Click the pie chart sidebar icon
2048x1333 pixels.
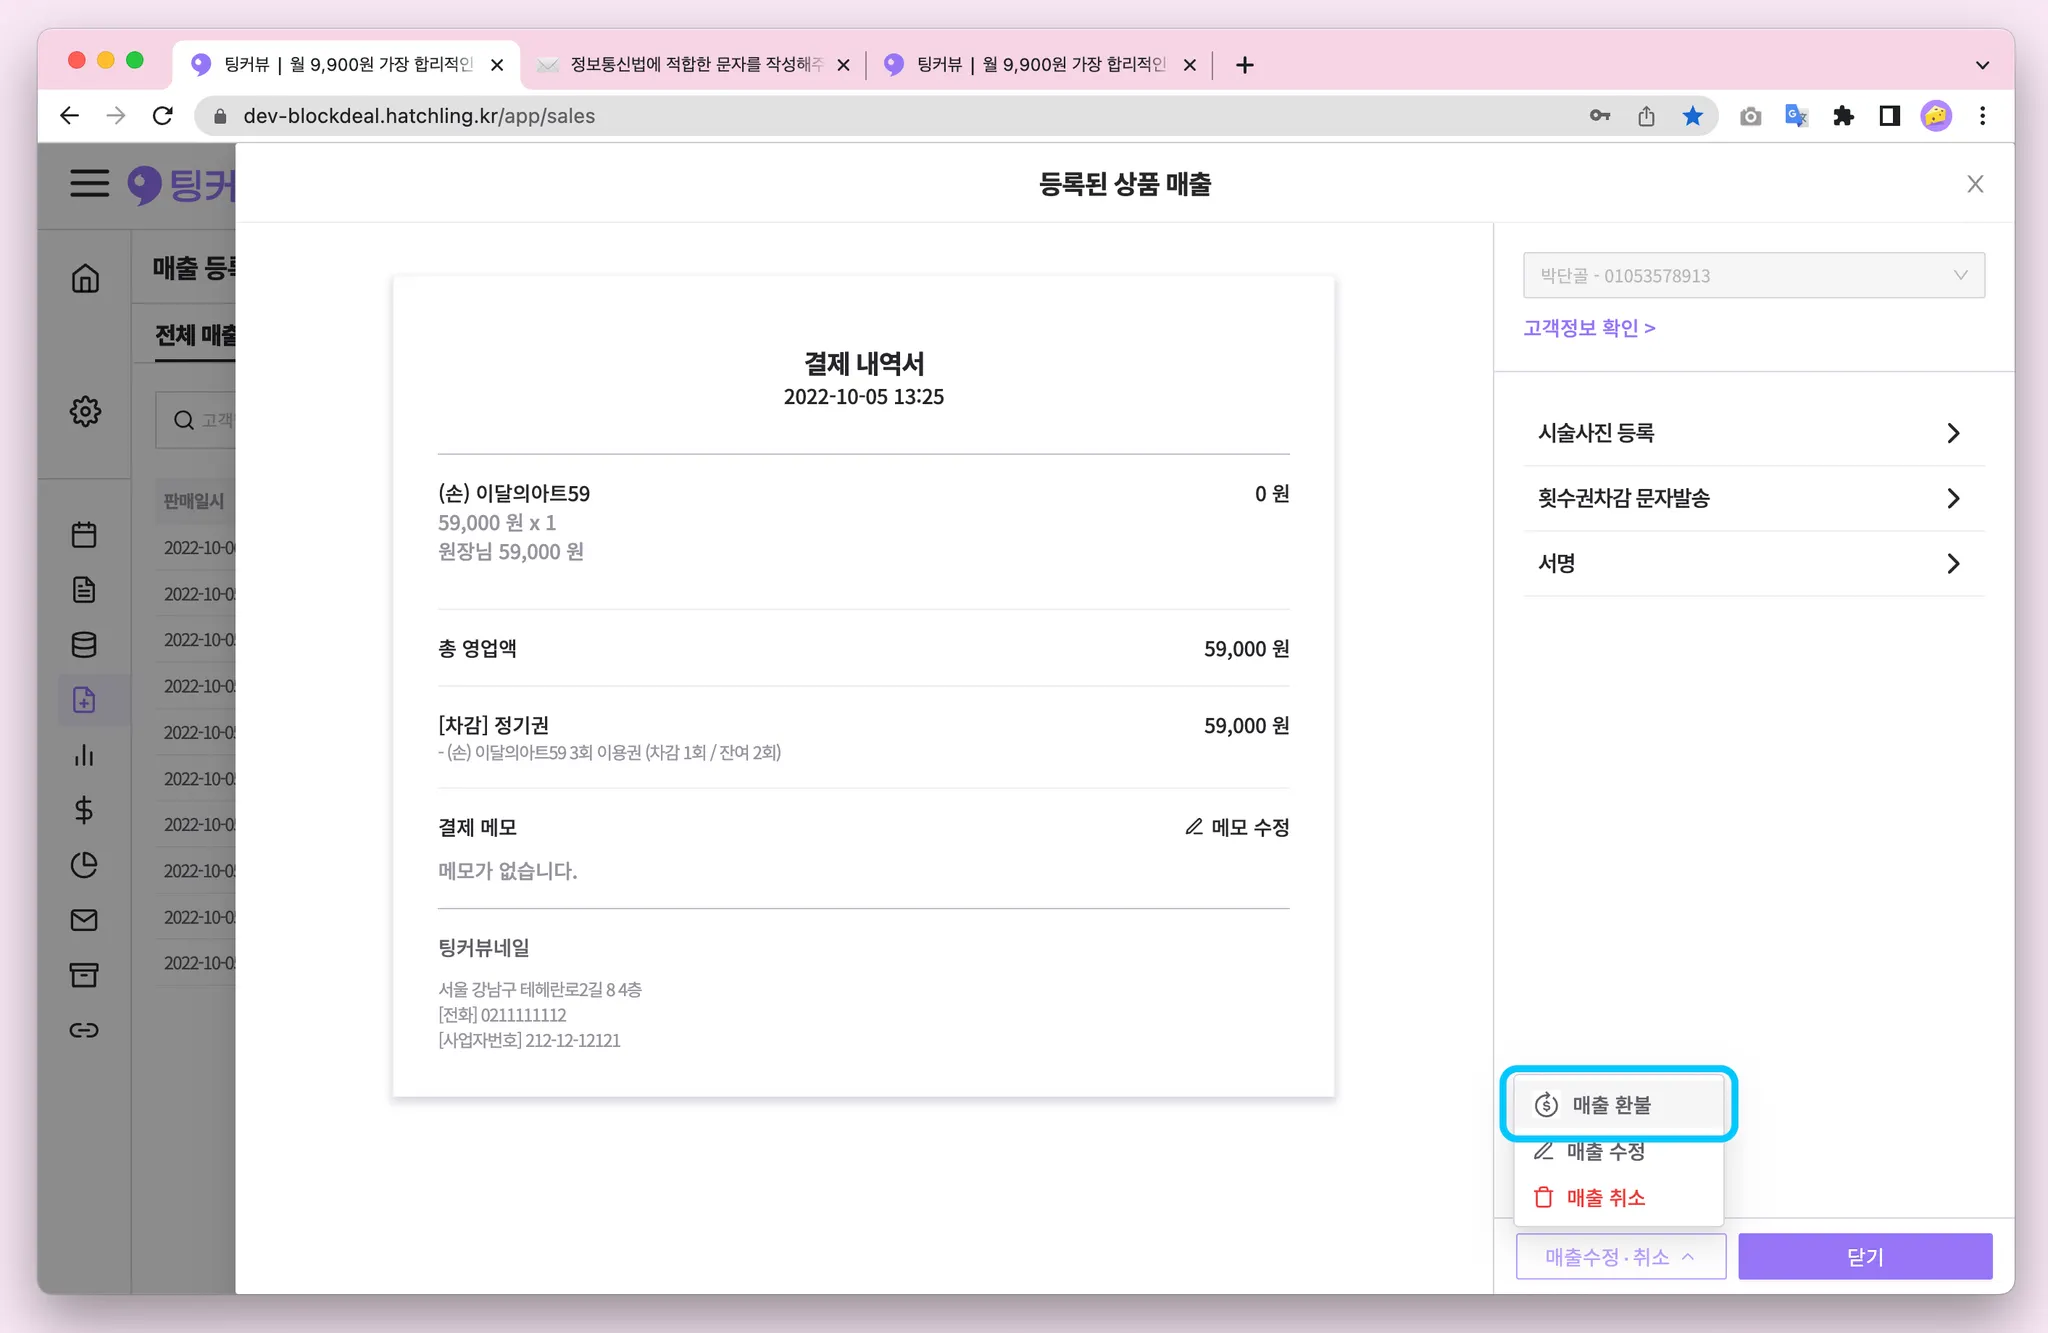coord(84,865)
